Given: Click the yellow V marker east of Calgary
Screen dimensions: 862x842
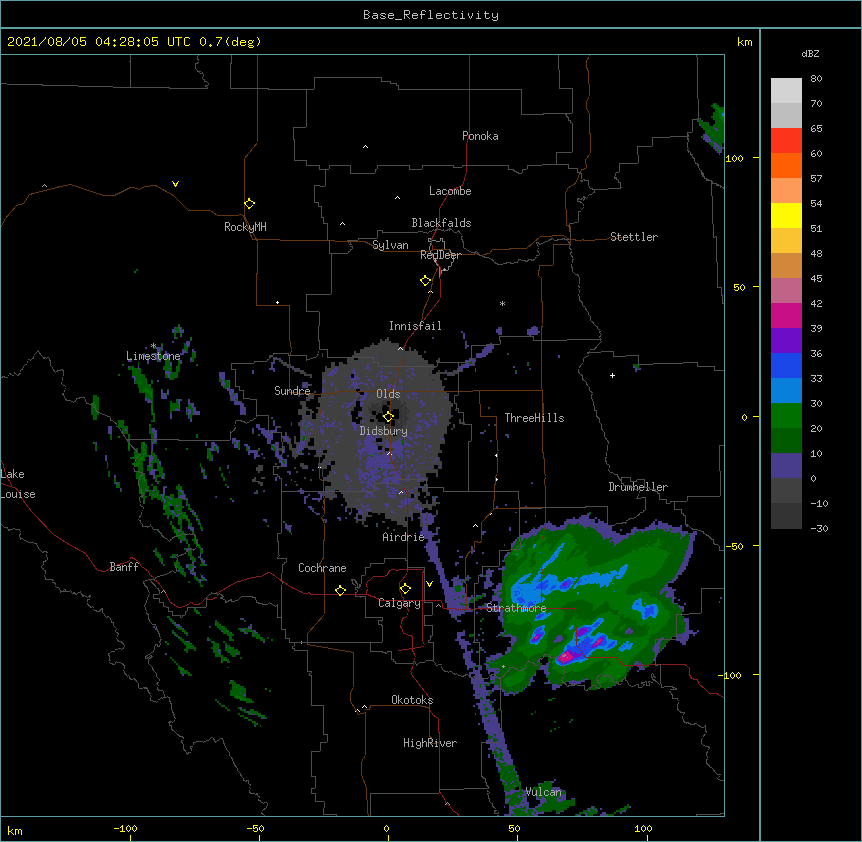Looking at the screenshot, I should pos(429,584).
